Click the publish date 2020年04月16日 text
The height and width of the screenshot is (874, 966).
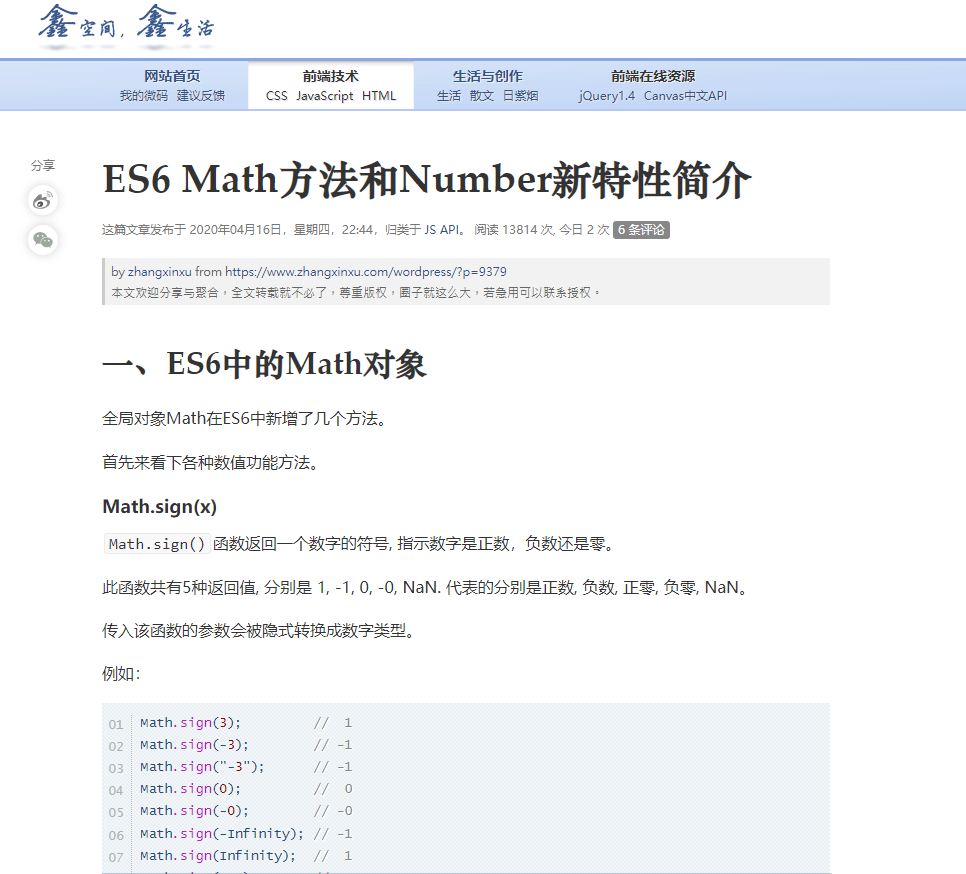(x=235, y=230)
